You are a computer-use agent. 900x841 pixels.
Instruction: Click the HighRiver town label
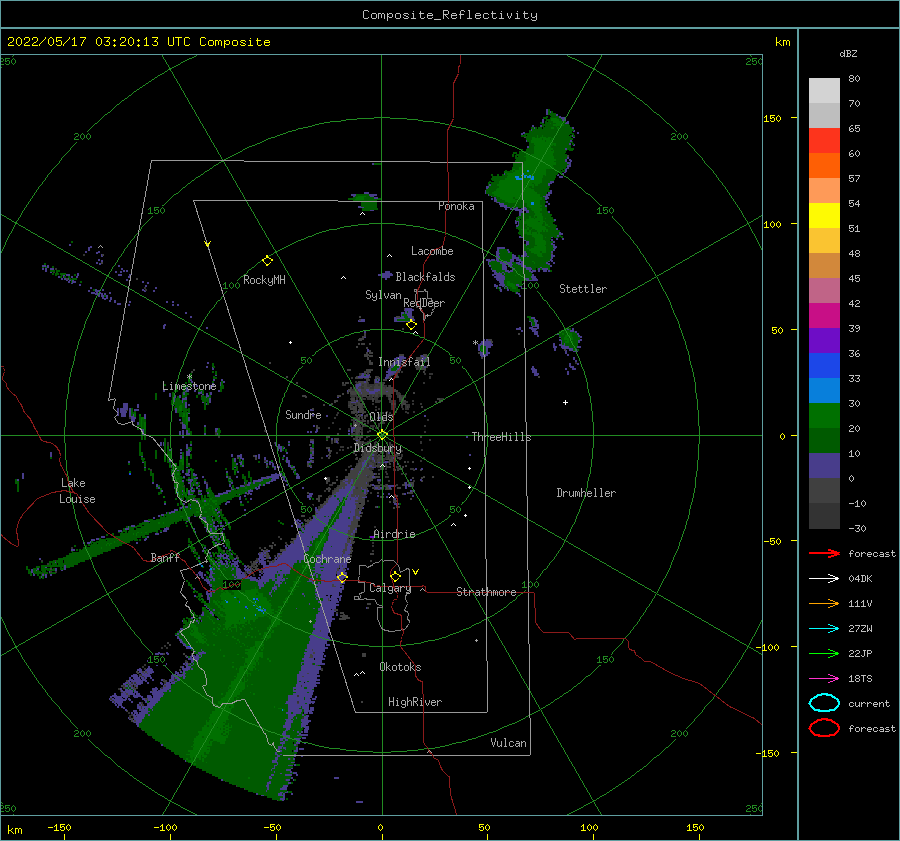[415, 702]
